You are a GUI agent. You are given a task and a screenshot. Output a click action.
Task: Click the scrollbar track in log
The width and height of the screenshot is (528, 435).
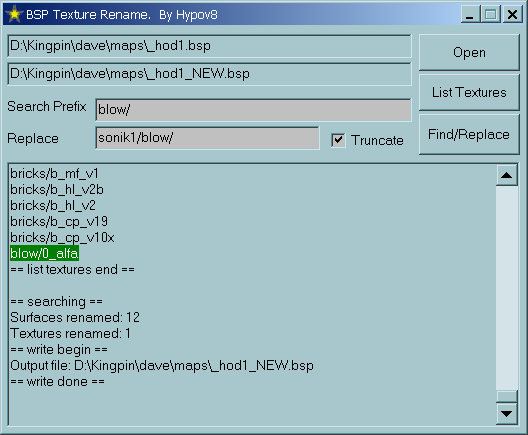(506, 288)
